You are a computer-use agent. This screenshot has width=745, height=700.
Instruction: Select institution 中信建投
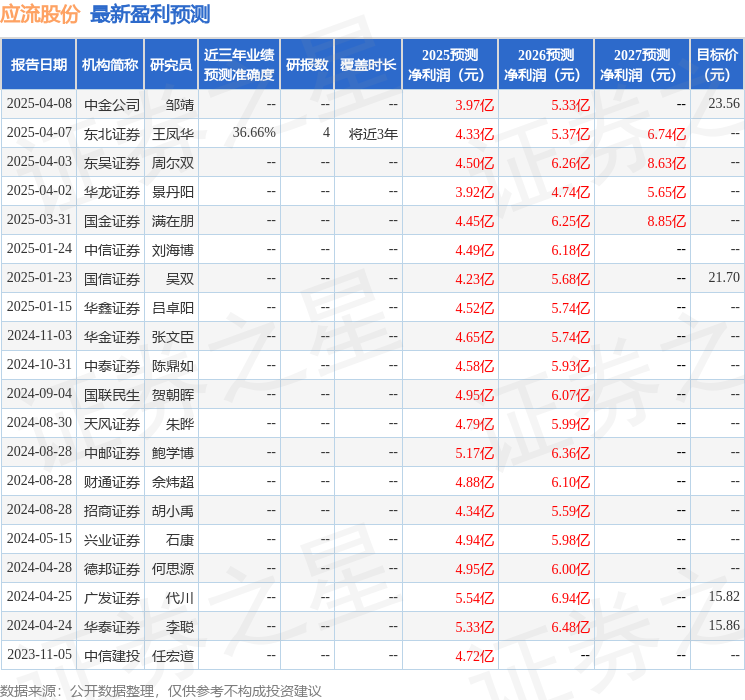tap(112, 655)
